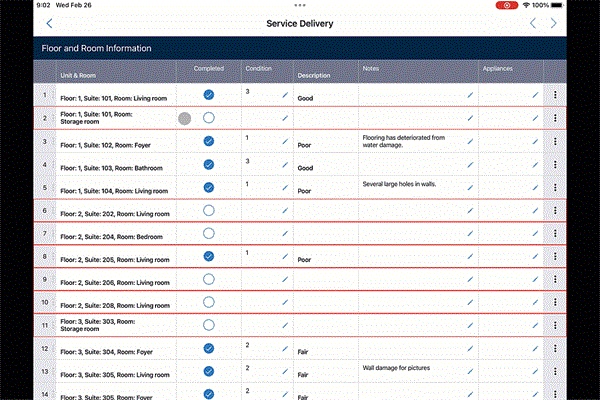The height and width of the screenshot is (400, 600).
Task: Edit appliances for Suite 304 Foyer
Action: pos(535,349)
